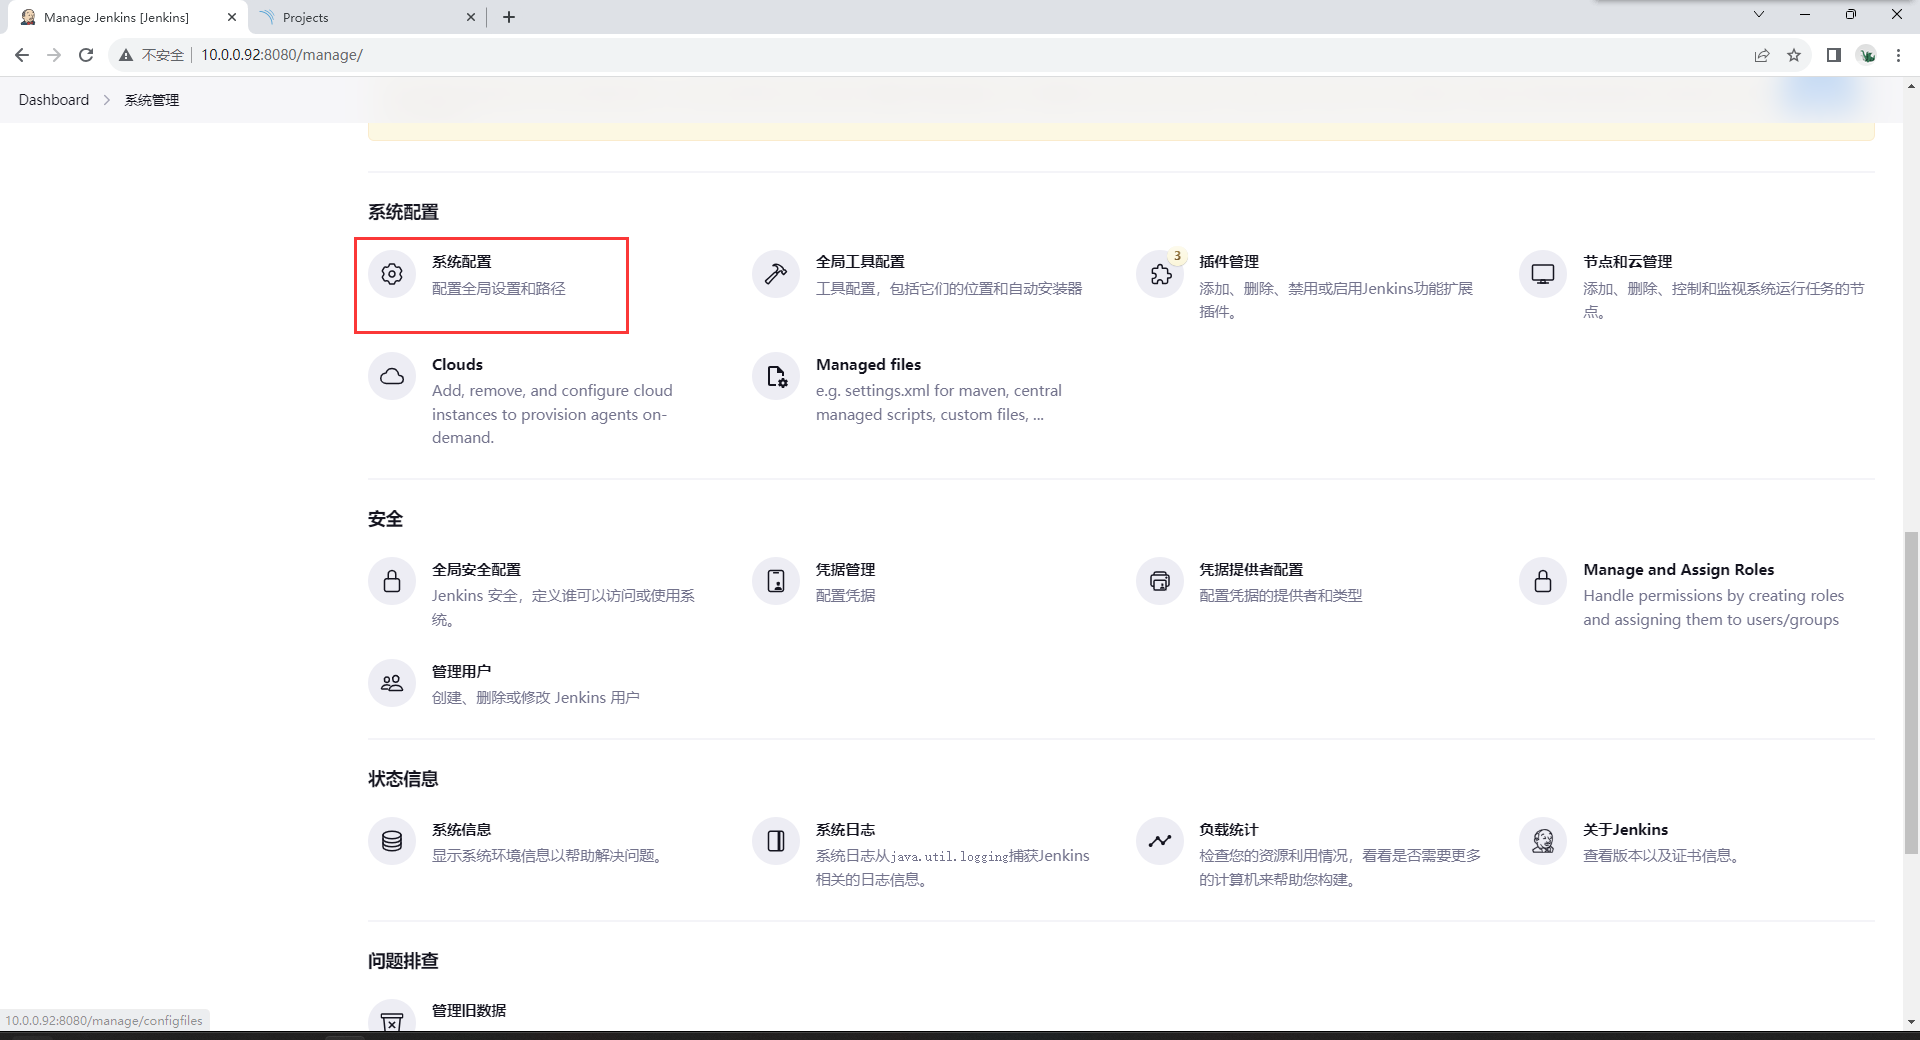Viewport: 1920px width, 1040px height.
Task: Open the Chrome three-dot menu
Action: 1898,55
